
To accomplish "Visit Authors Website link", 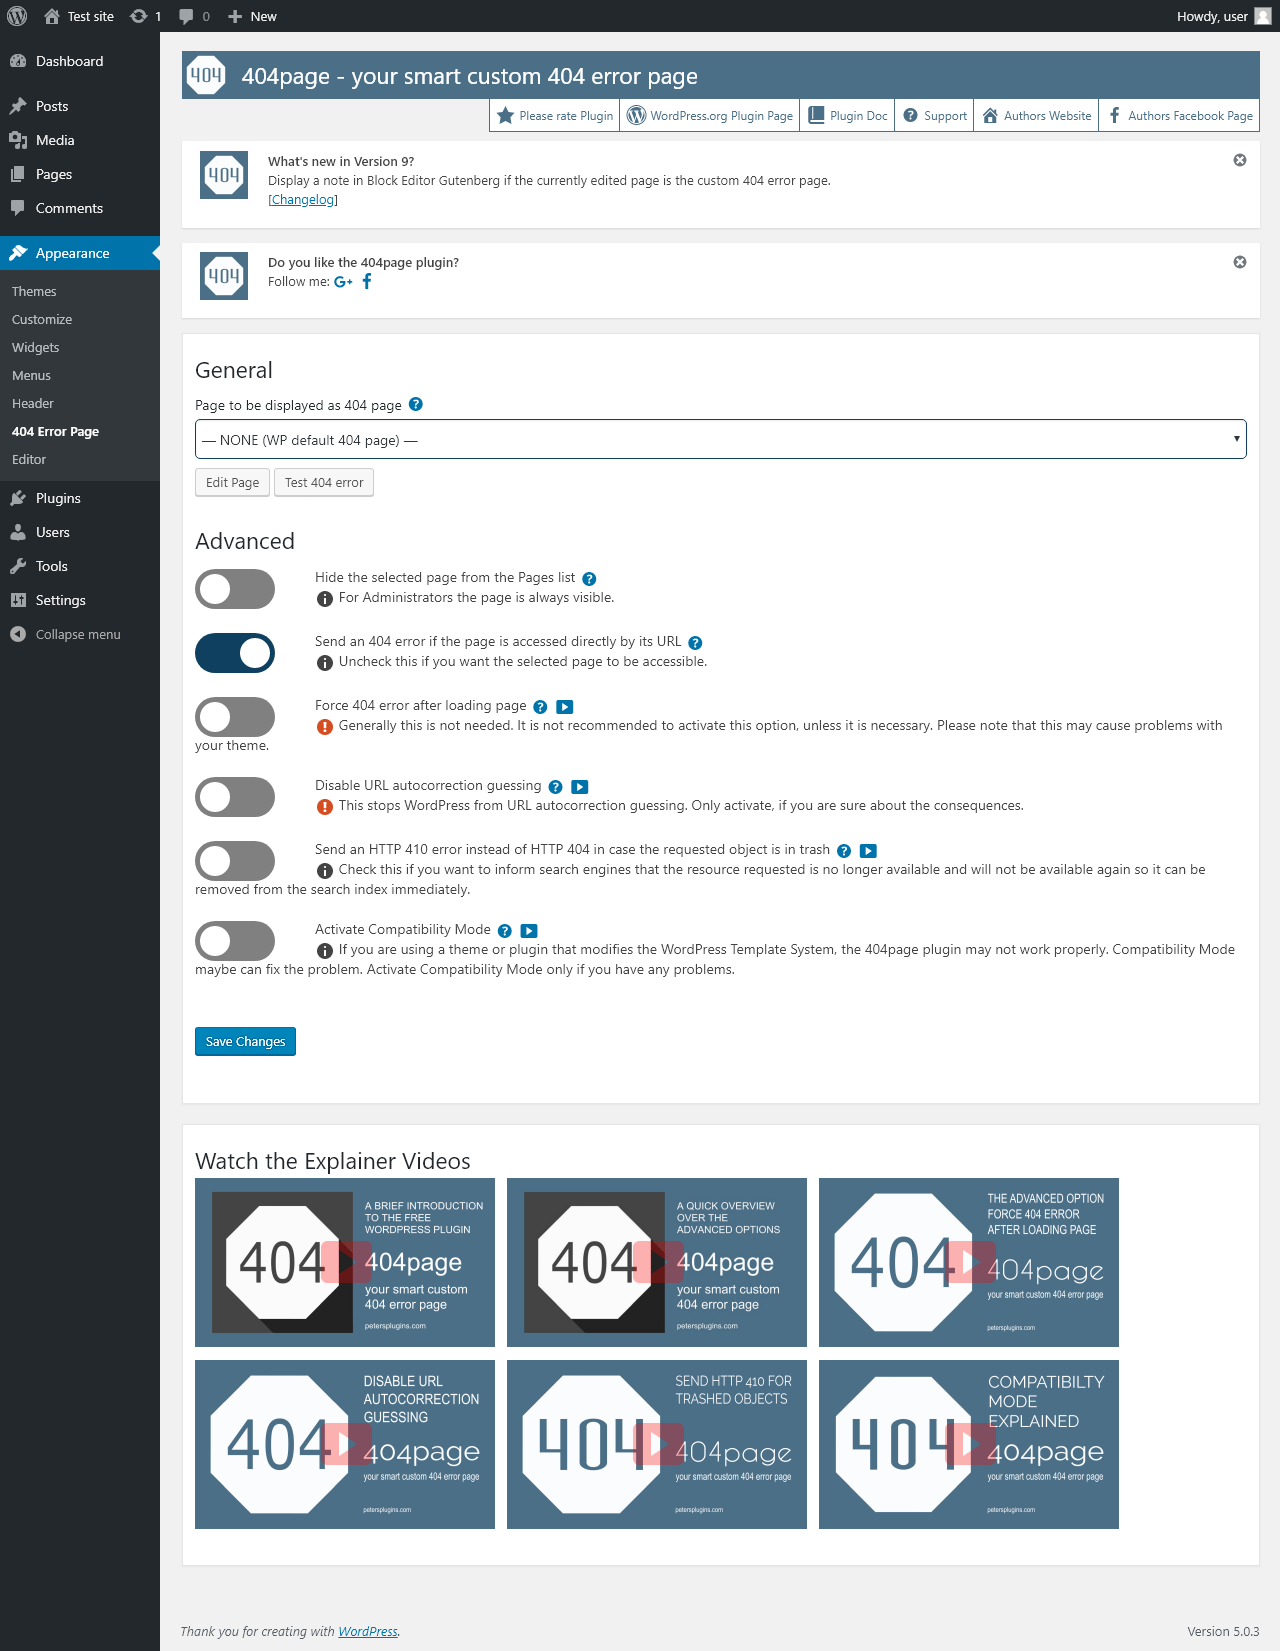I will point(1037,115).
